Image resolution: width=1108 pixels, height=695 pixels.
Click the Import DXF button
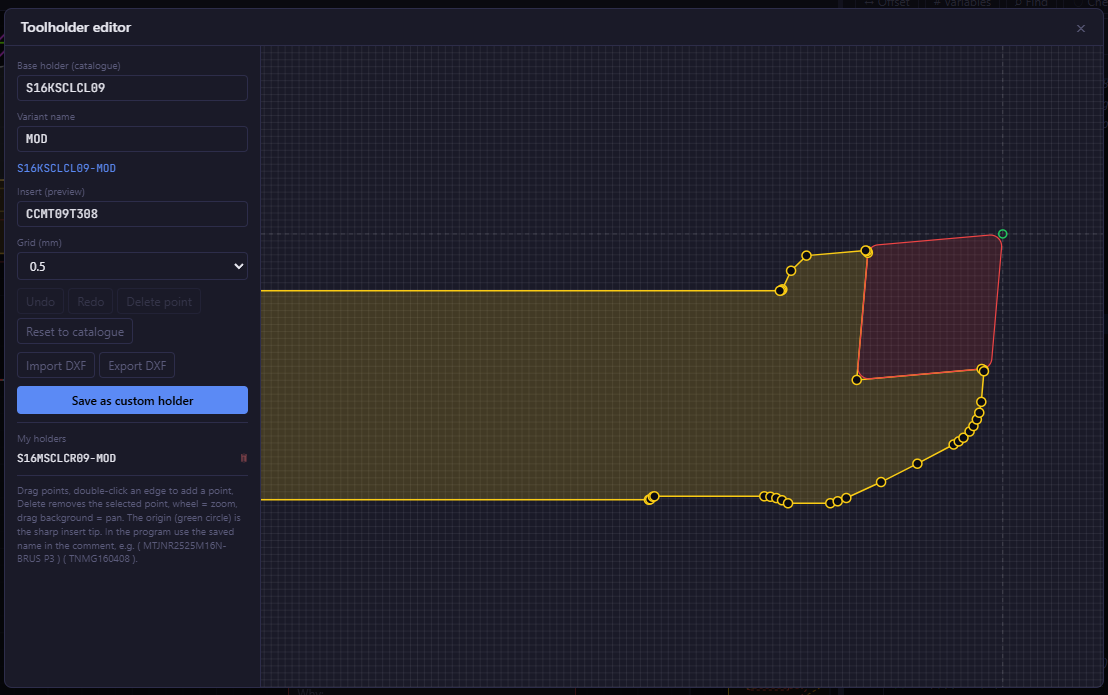(x=56, y=366)
